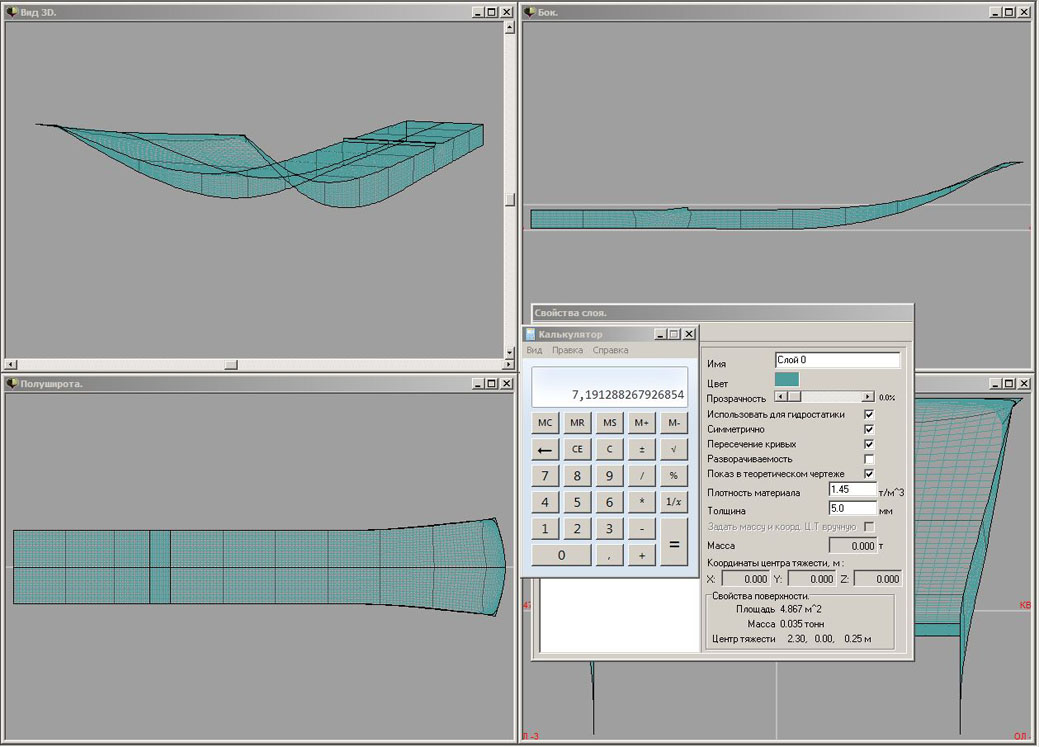Open the Правка menu in calculator
1039x747 pixels.
[x=567, y=351]
